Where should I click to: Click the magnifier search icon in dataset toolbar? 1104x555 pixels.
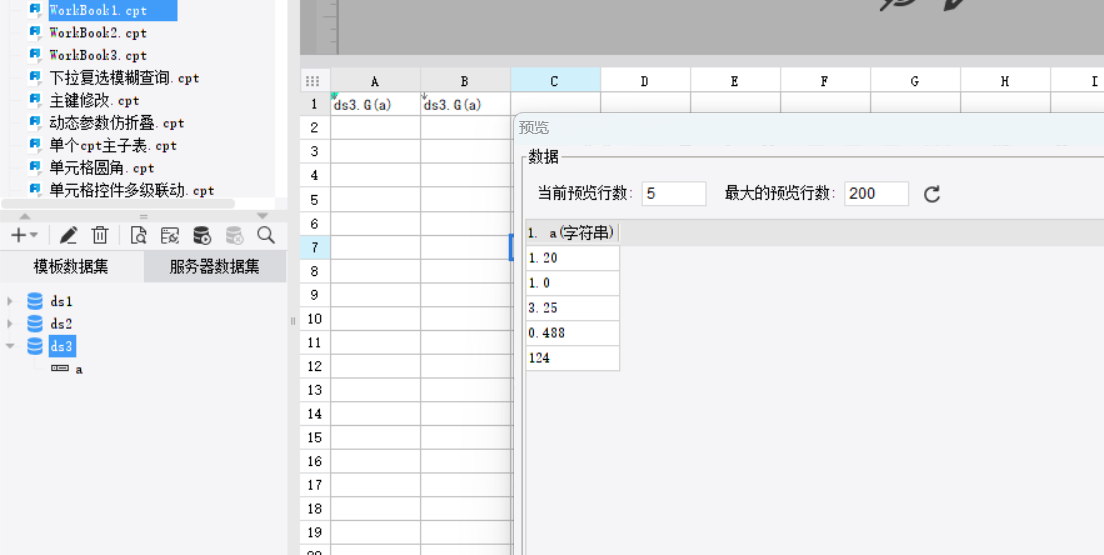pos(265,235)
